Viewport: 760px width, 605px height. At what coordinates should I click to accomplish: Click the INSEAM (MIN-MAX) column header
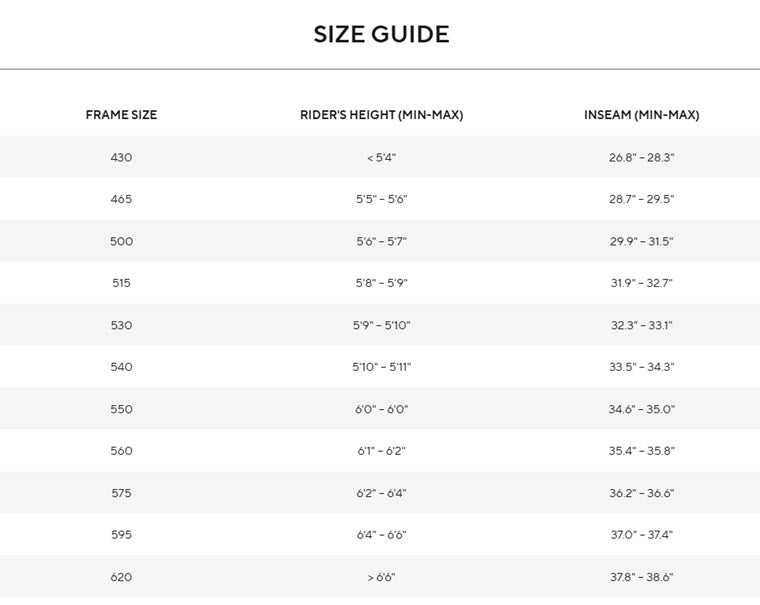point(641,115)
